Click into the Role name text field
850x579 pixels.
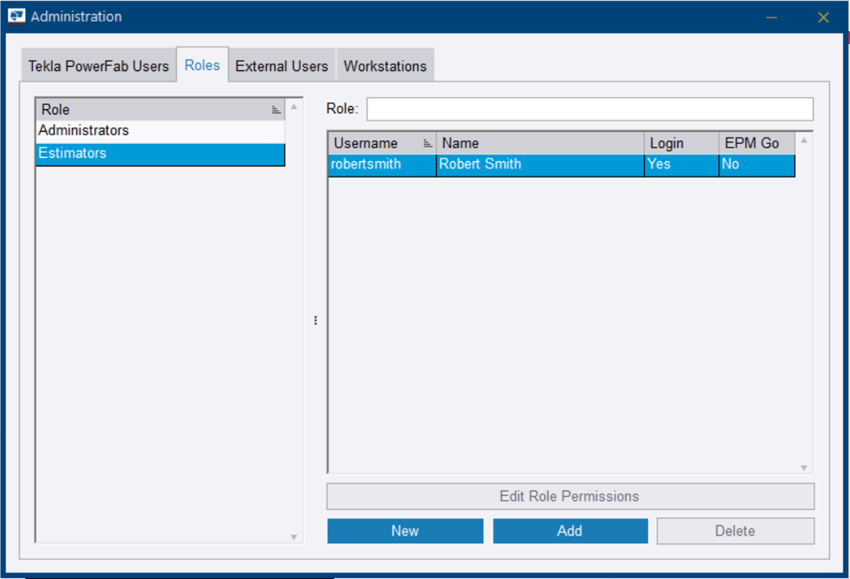[x=589, y=109]
